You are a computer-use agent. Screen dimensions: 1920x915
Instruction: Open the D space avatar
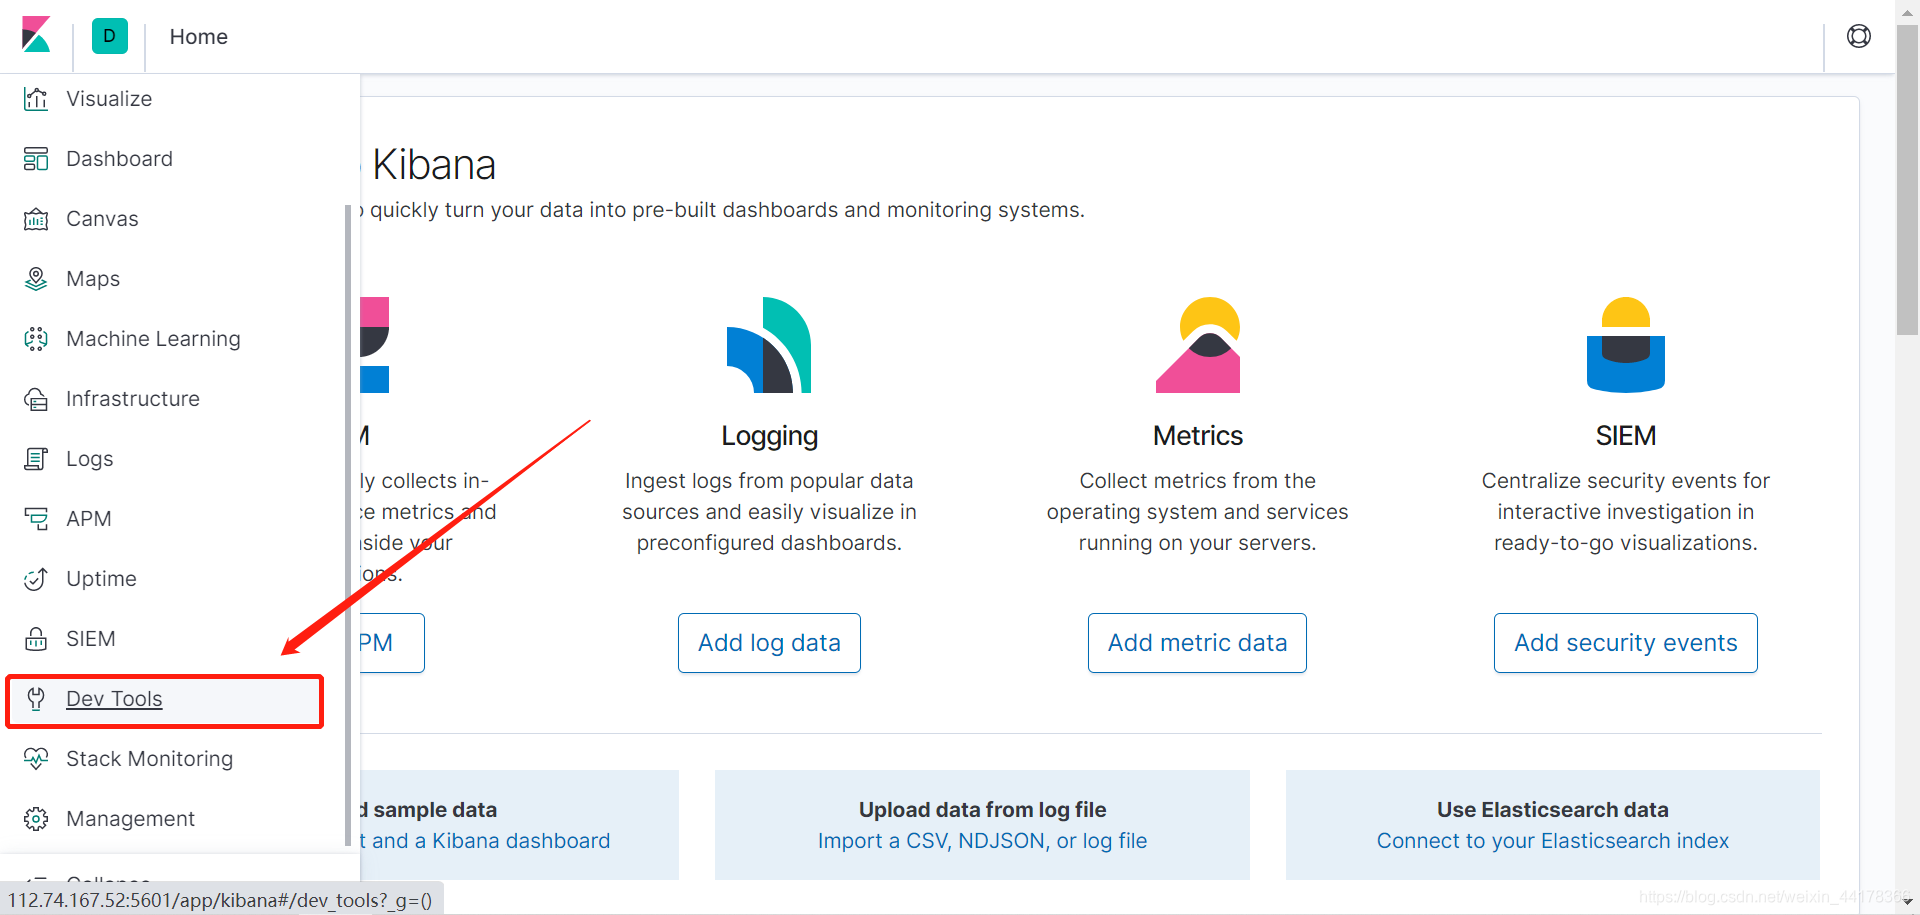[110, 36]
